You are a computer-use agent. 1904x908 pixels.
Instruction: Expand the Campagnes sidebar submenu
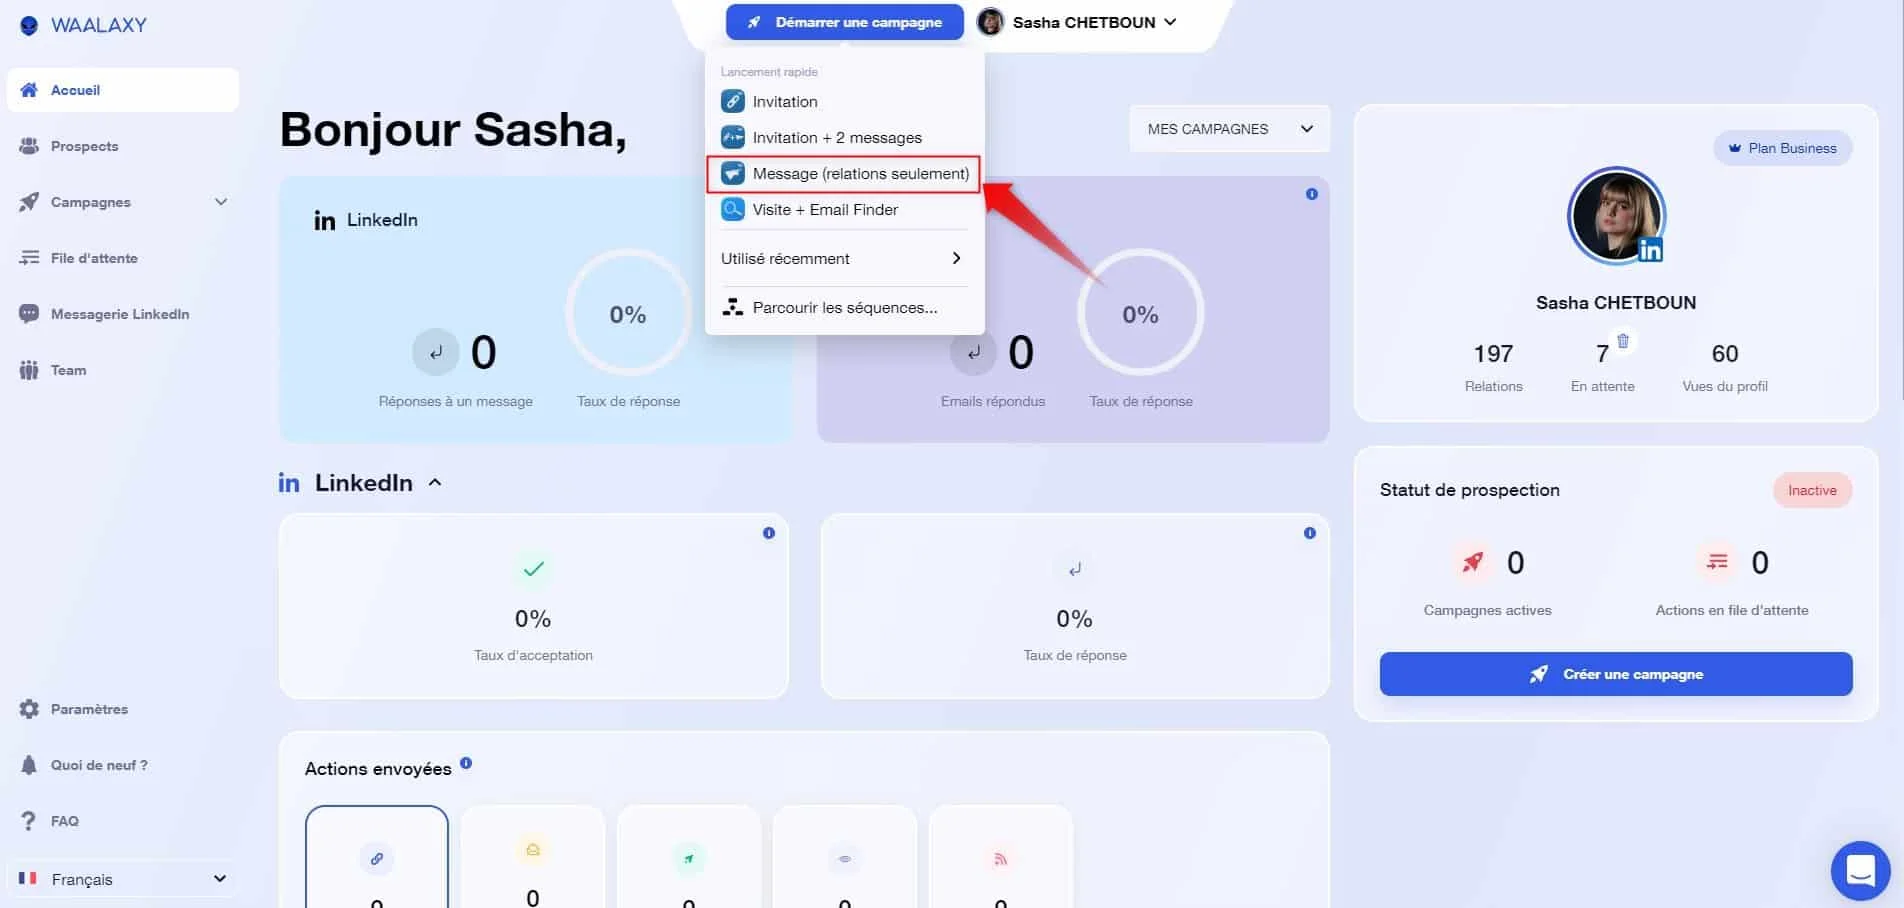coord(221,202)
